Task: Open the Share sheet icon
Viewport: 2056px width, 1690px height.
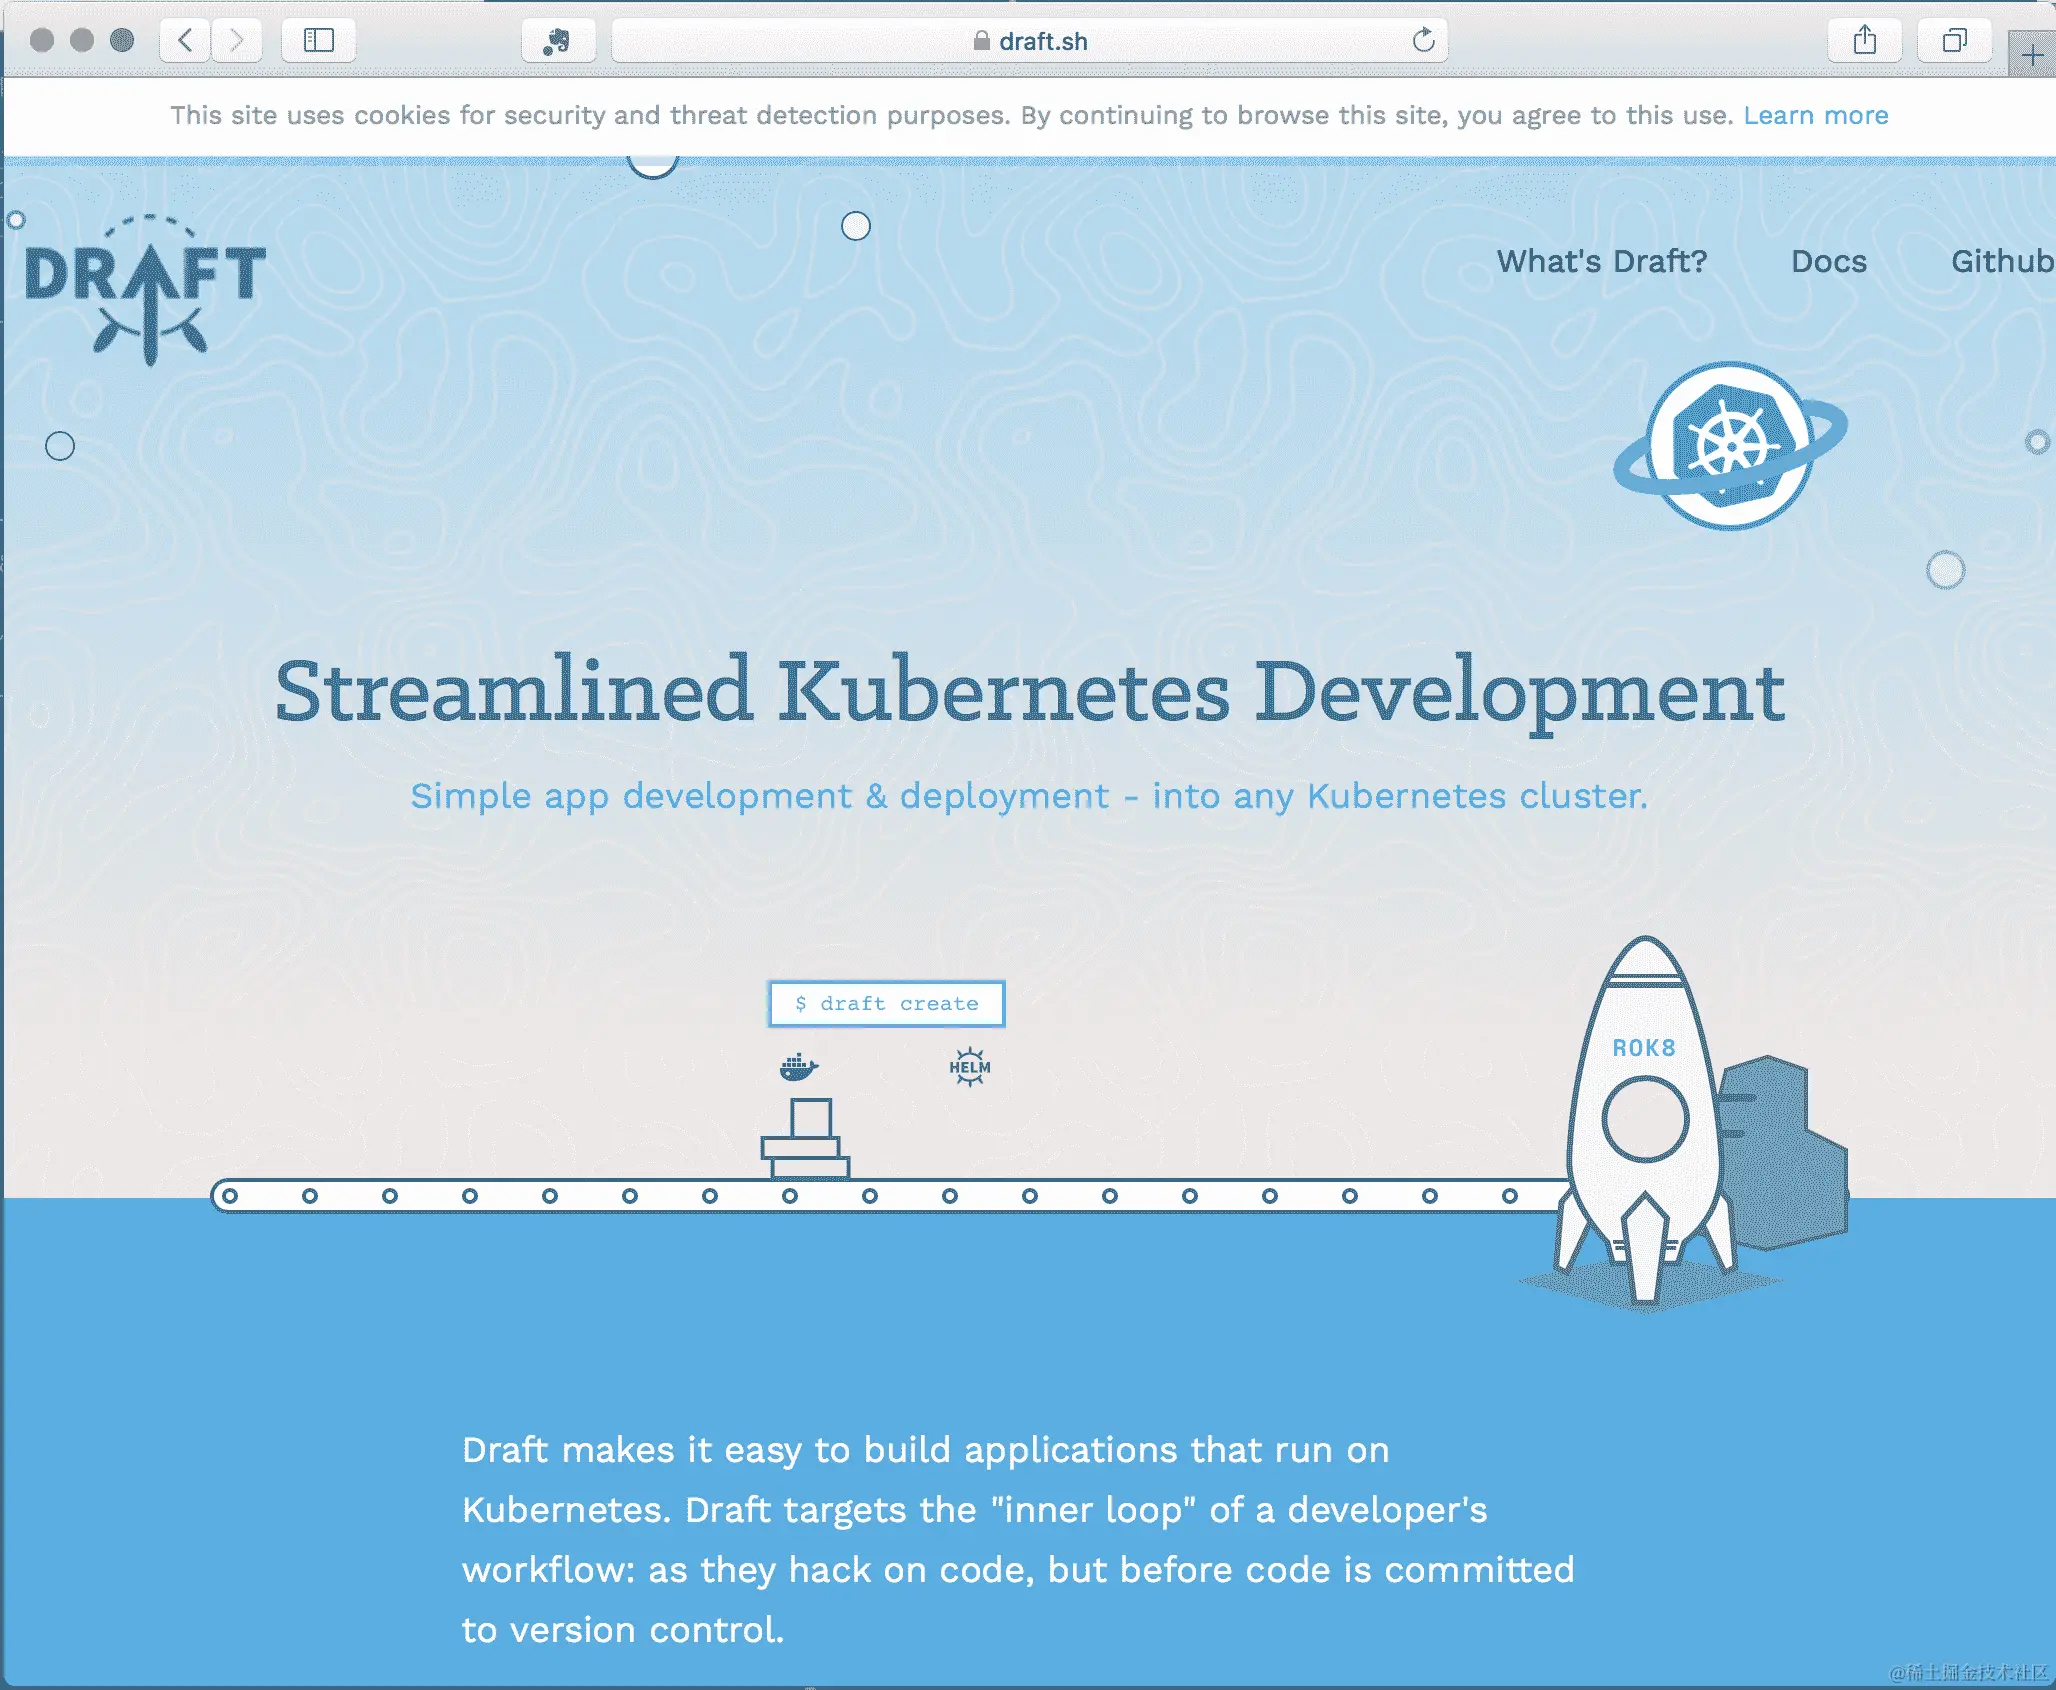Action: pos(1864,40)
